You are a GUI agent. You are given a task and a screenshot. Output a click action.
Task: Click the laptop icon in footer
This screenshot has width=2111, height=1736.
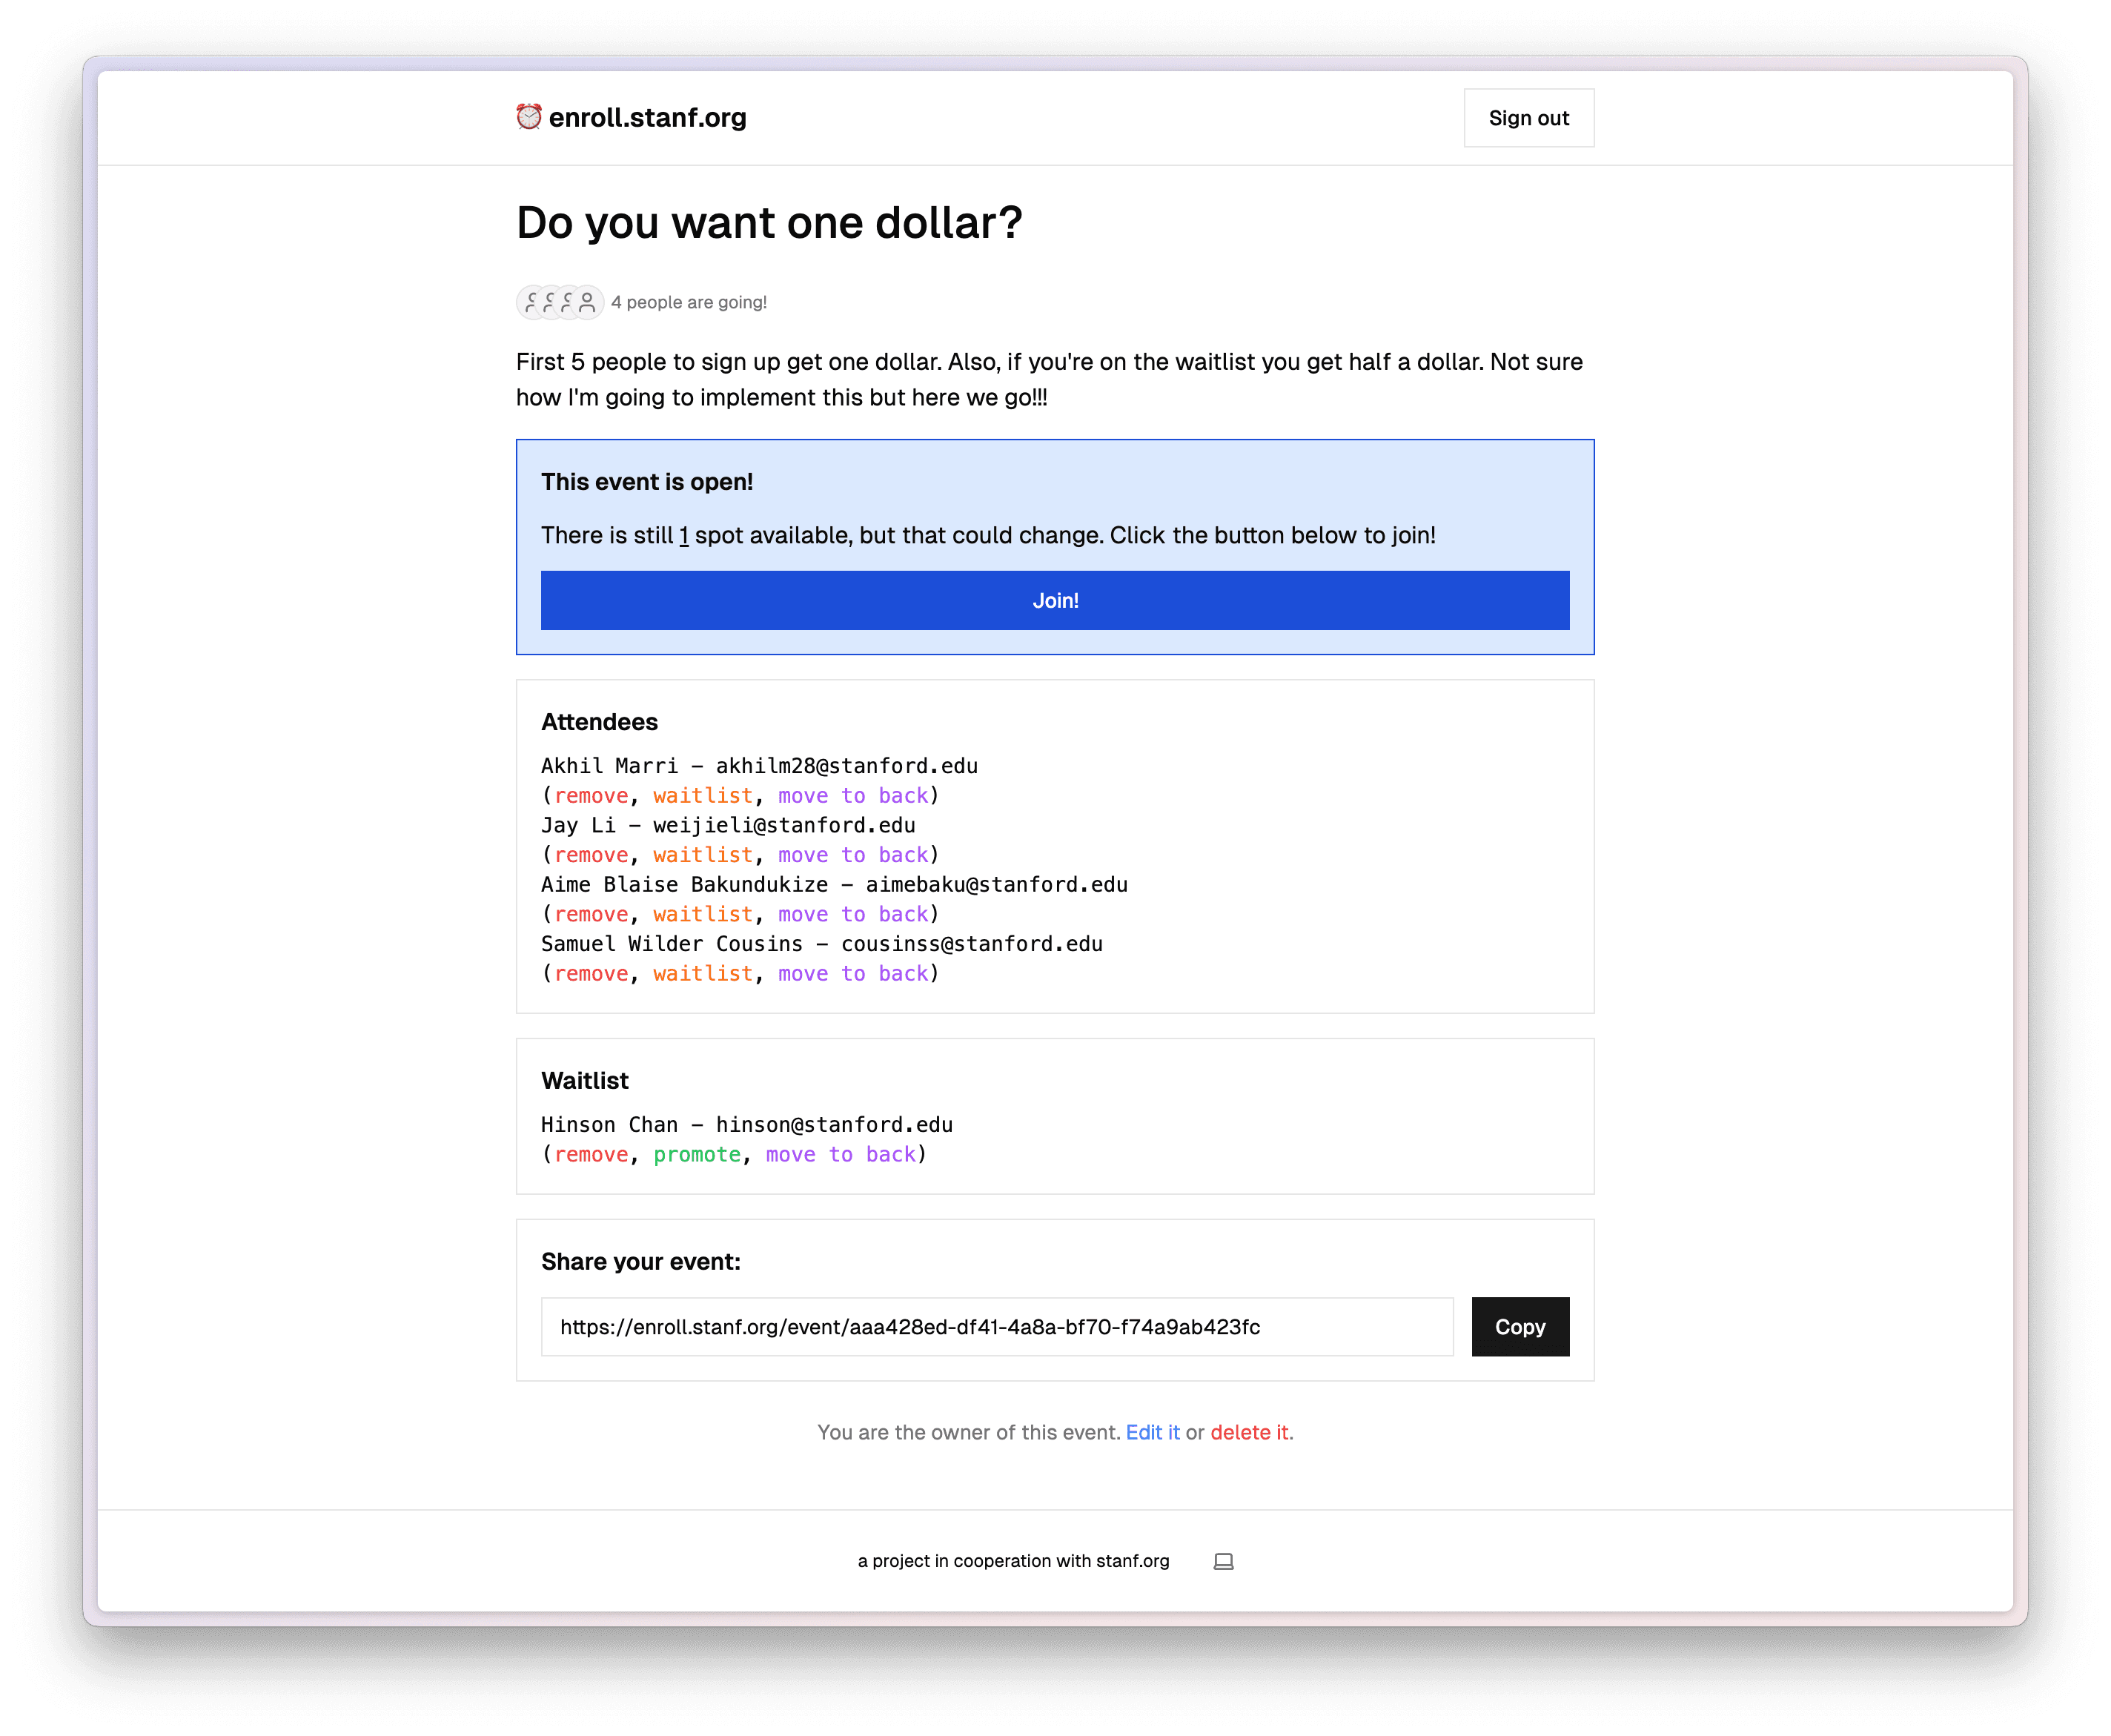(x=1223, y=1561)
